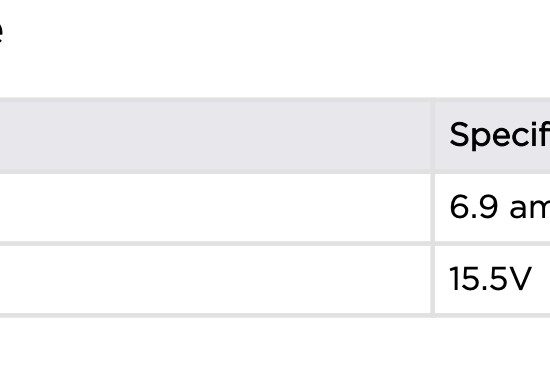
Task: Click the column divider left of "6.9 am"
Action: pos(433,208)
